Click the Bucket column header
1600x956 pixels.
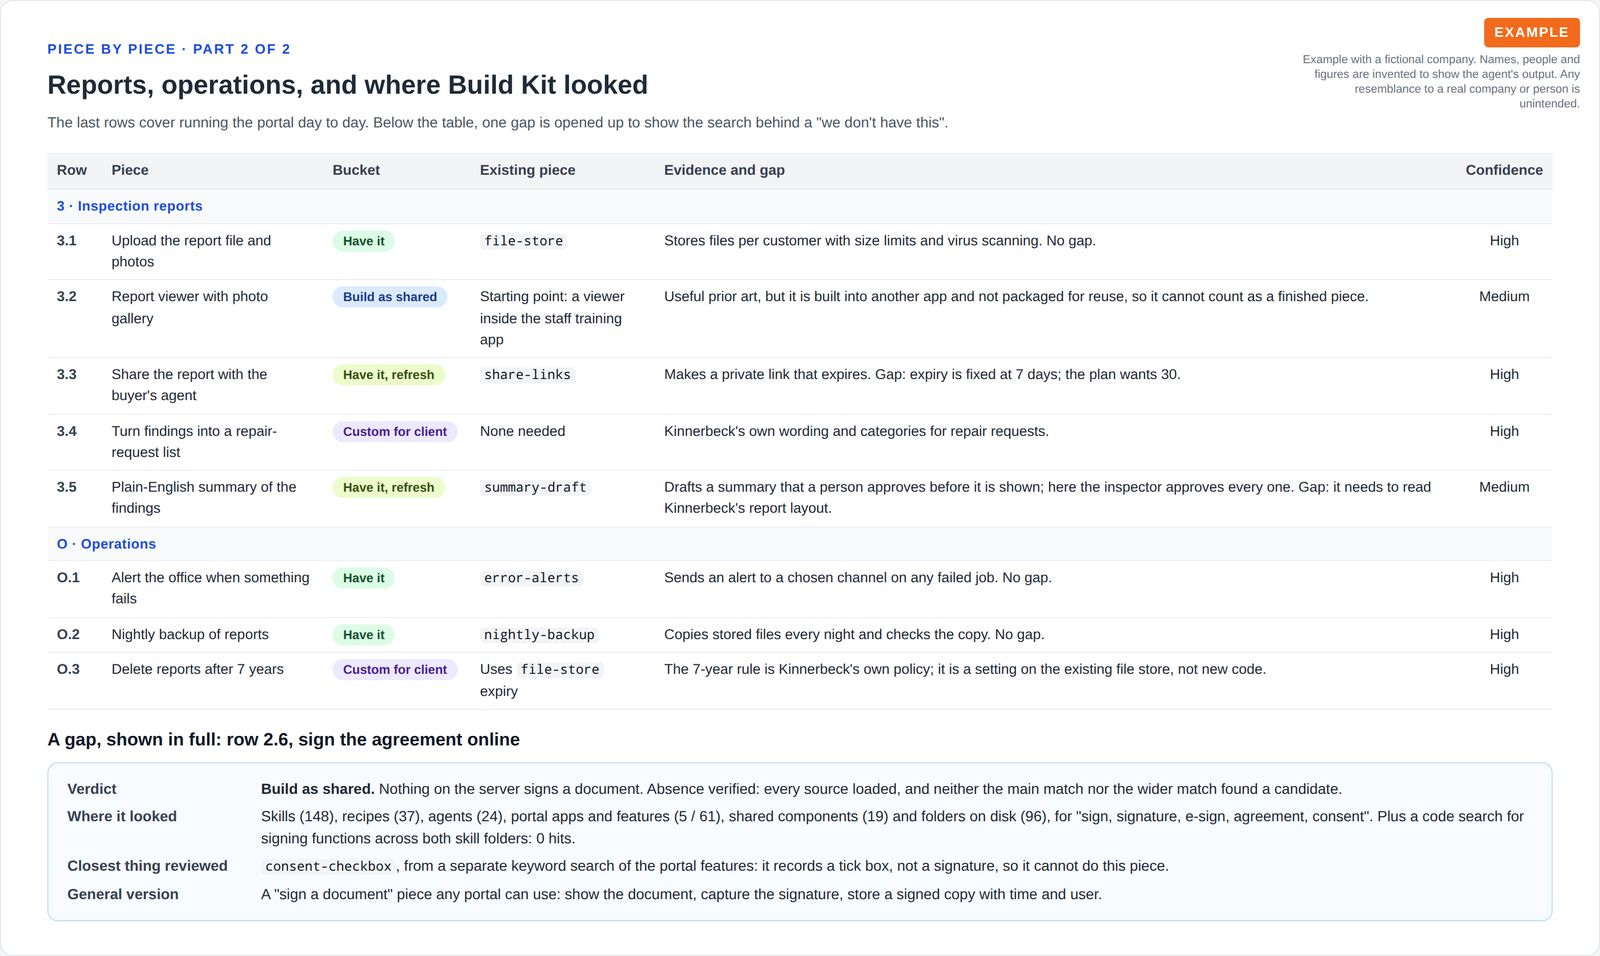pyautogui.click(x=356, y=170)
